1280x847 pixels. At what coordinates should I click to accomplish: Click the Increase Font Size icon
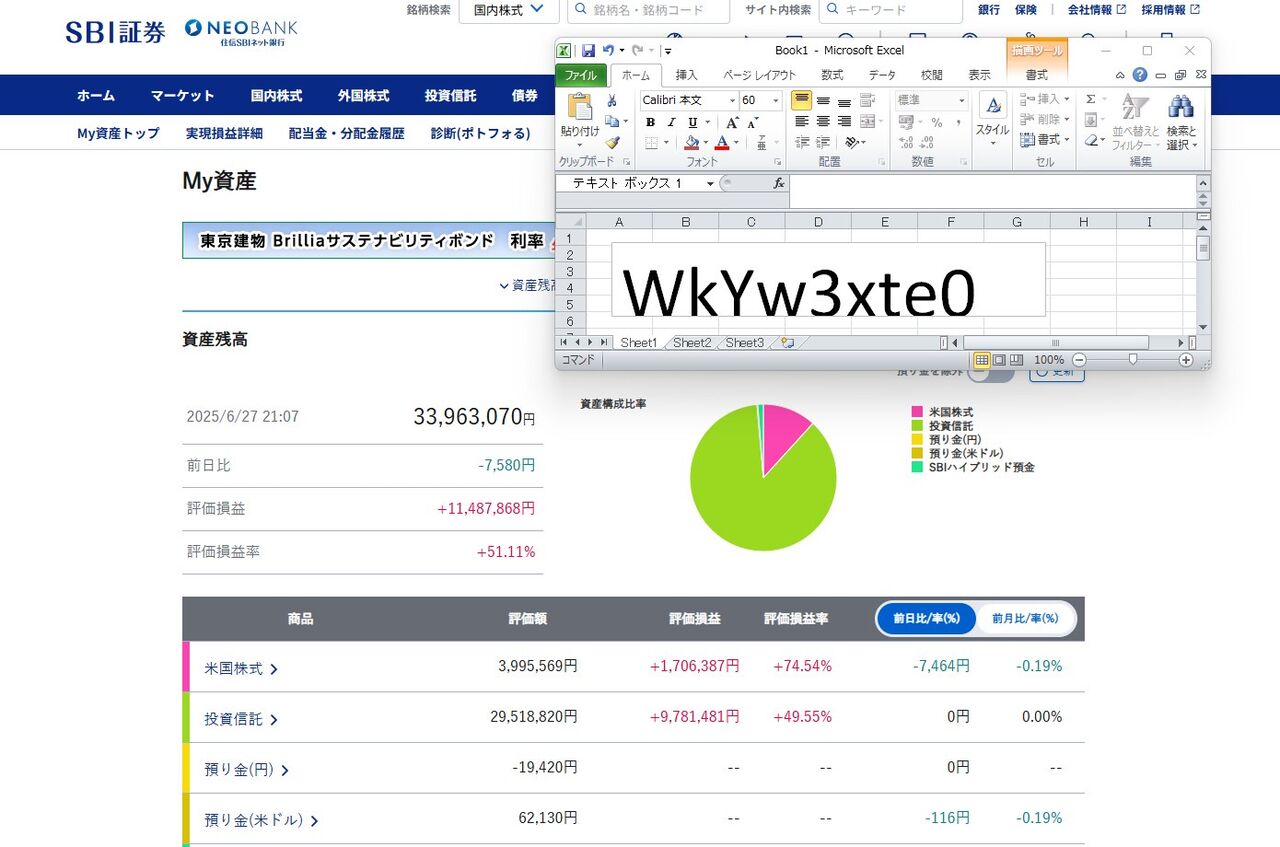(x=731, y=122)
